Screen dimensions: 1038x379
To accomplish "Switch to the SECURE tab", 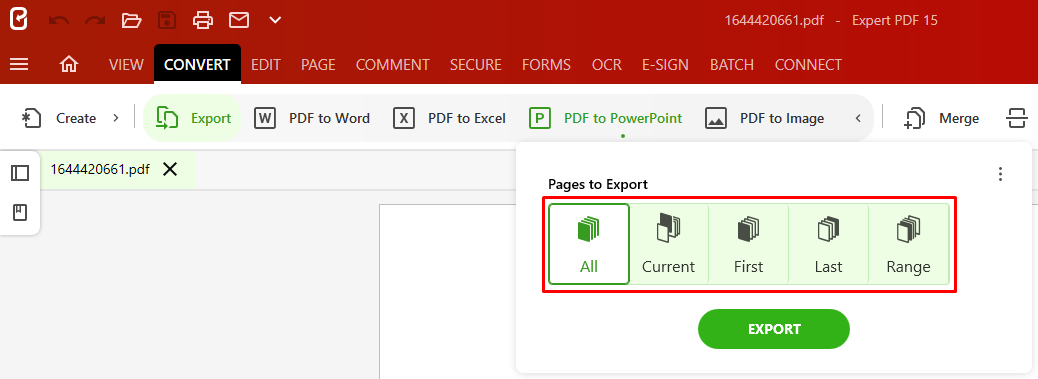I will (x=476, y=65).
